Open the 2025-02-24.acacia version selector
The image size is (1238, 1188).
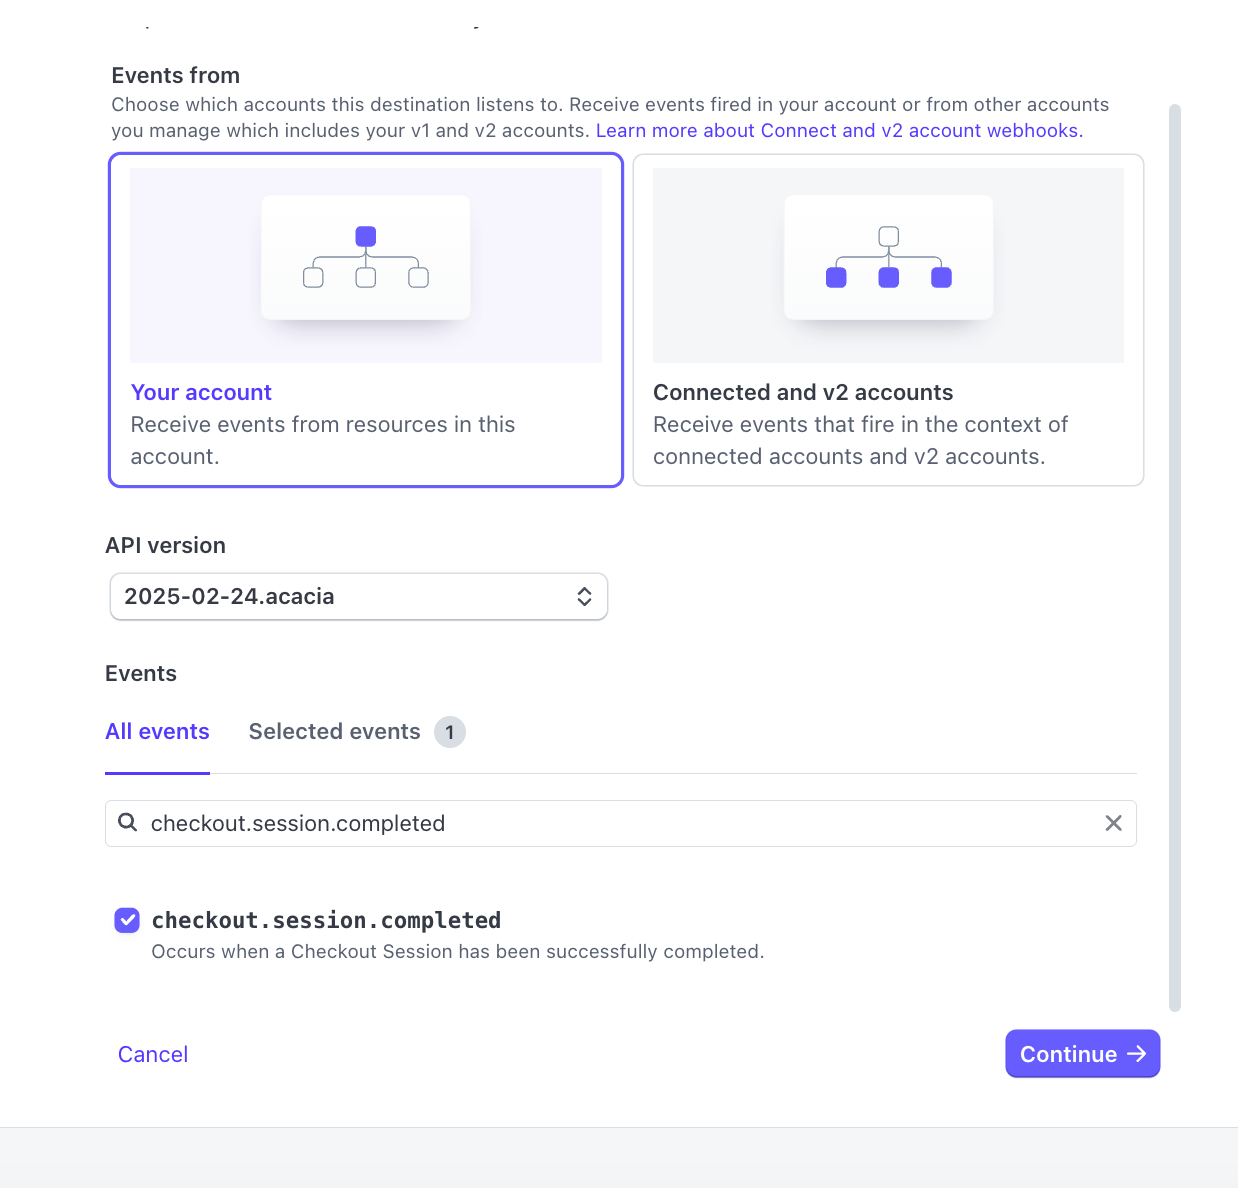point(358,596)
